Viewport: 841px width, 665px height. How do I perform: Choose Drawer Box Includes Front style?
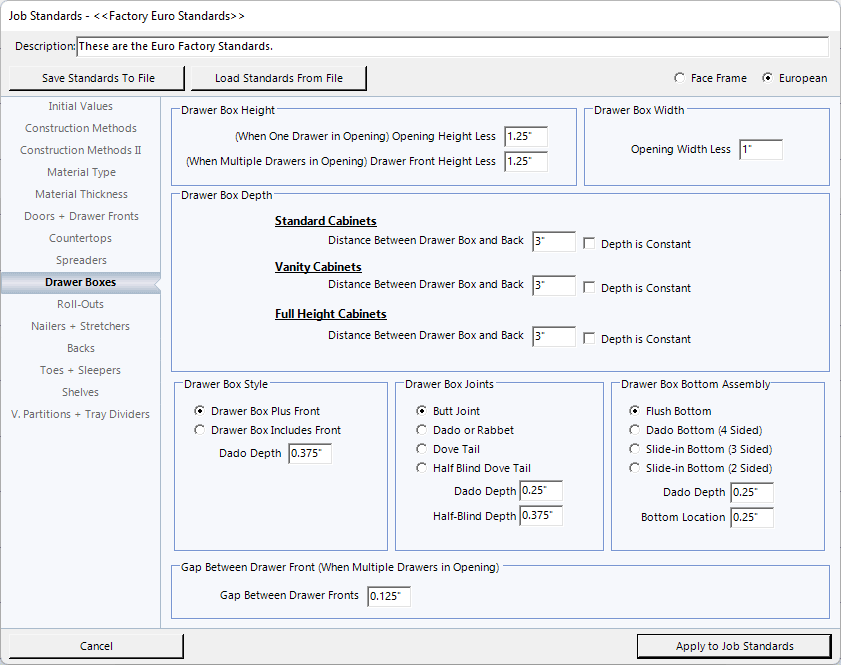(x=200, y=430)
